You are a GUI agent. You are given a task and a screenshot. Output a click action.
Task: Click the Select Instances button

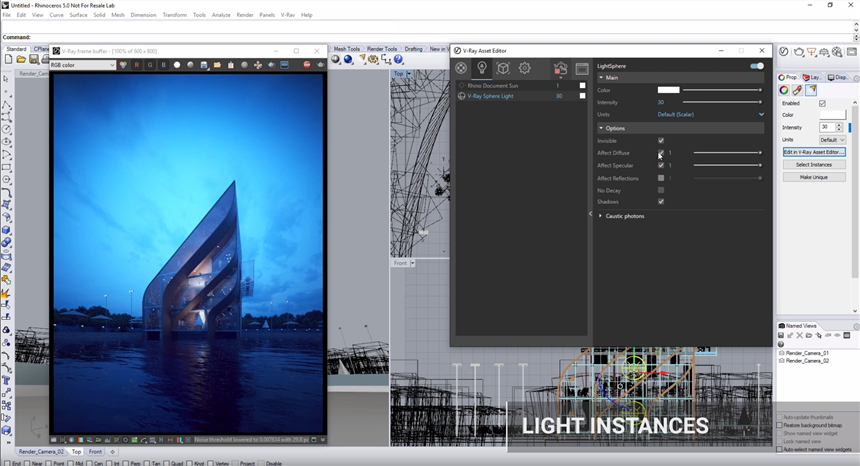[x=813, y=164]
